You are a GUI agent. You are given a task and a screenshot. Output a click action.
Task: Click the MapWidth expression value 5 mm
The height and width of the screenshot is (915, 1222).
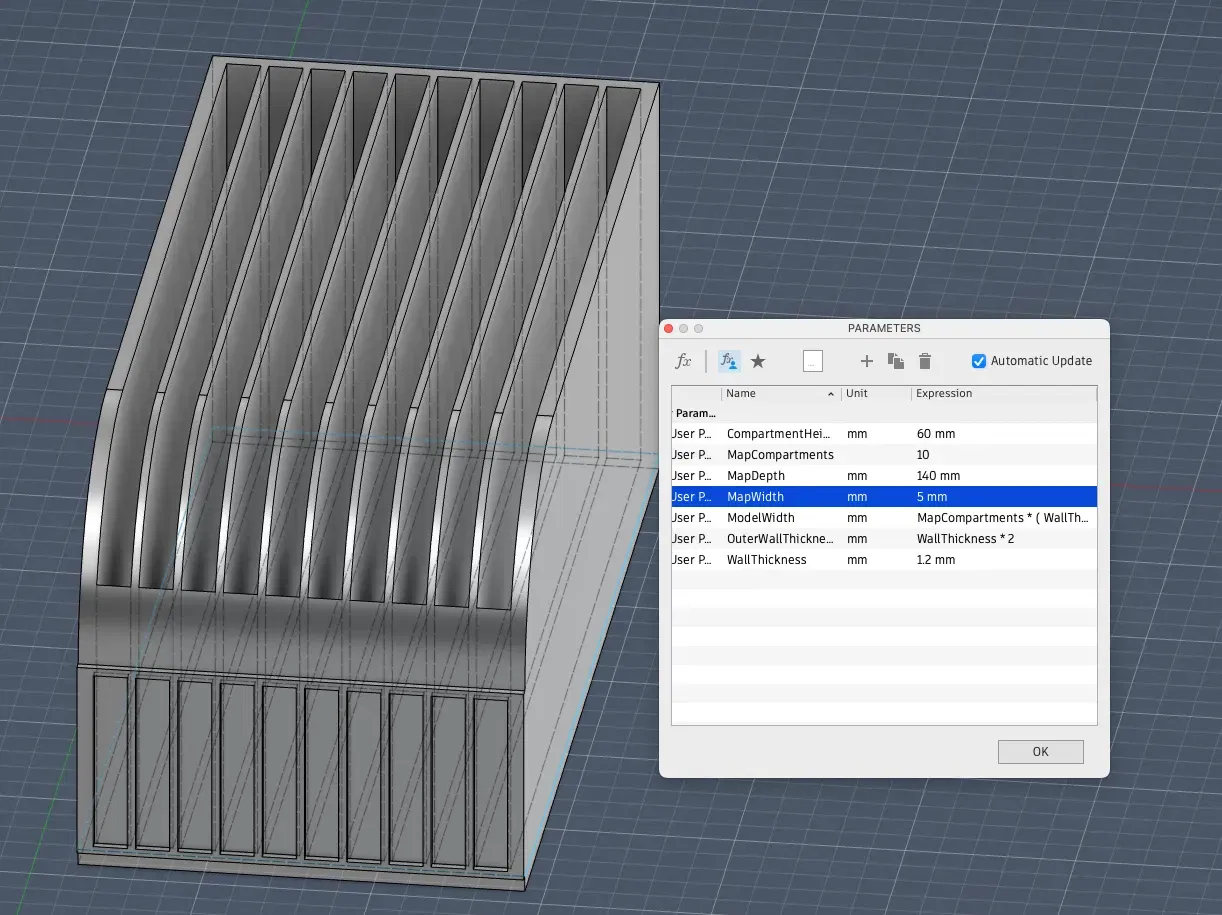[x=932, y=497]
